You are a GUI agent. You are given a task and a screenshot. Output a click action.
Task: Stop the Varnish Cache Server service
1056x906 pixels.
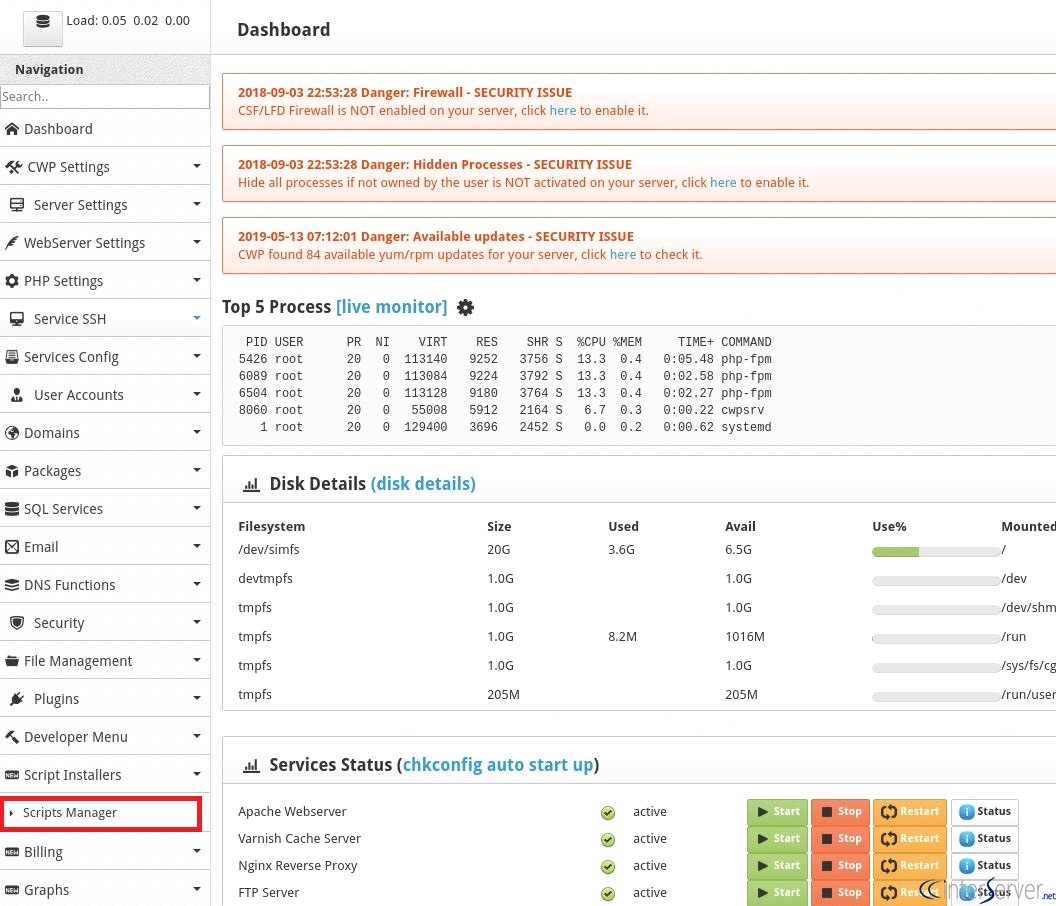click(x=841, y=839)
